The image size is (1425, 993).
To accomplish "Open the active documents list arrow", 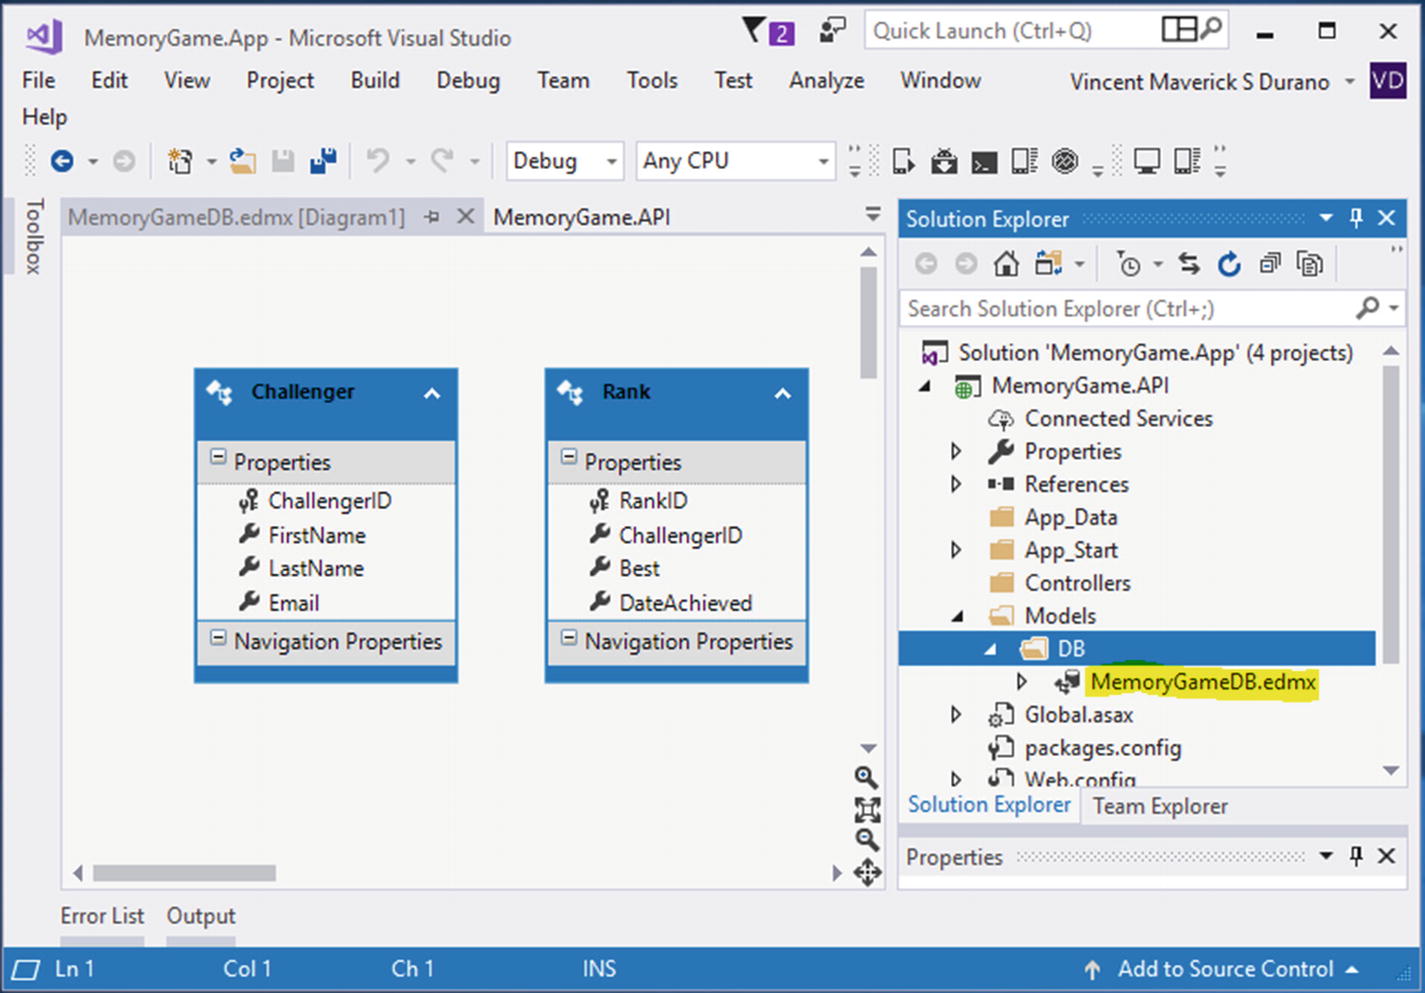I will point(873,214).
